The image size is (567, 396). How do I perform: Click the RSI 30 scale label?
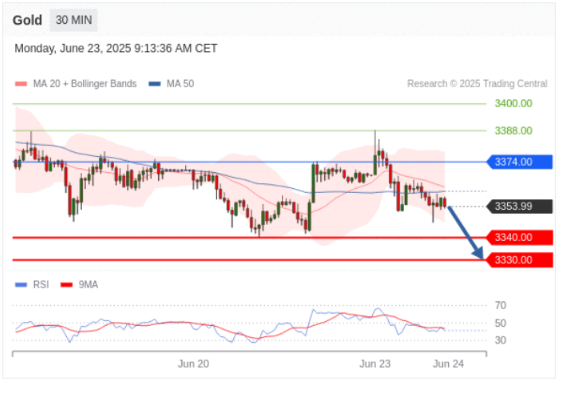(x=500, y=340)
